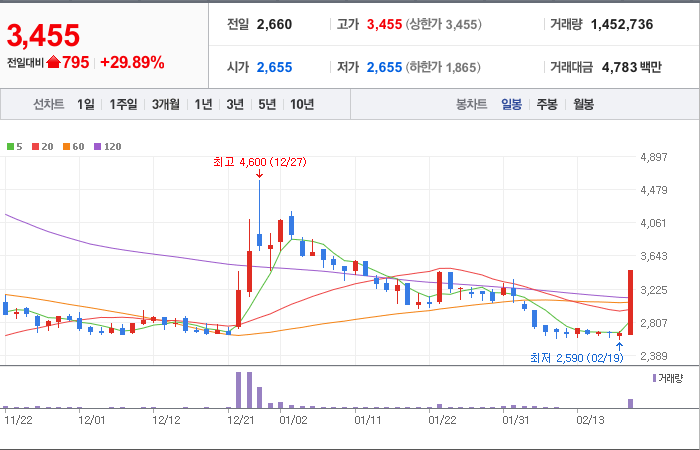This screenshot has width=700, height=450.
Task: Click the 01/02 date axis label
Action: [x=294, y=420]
